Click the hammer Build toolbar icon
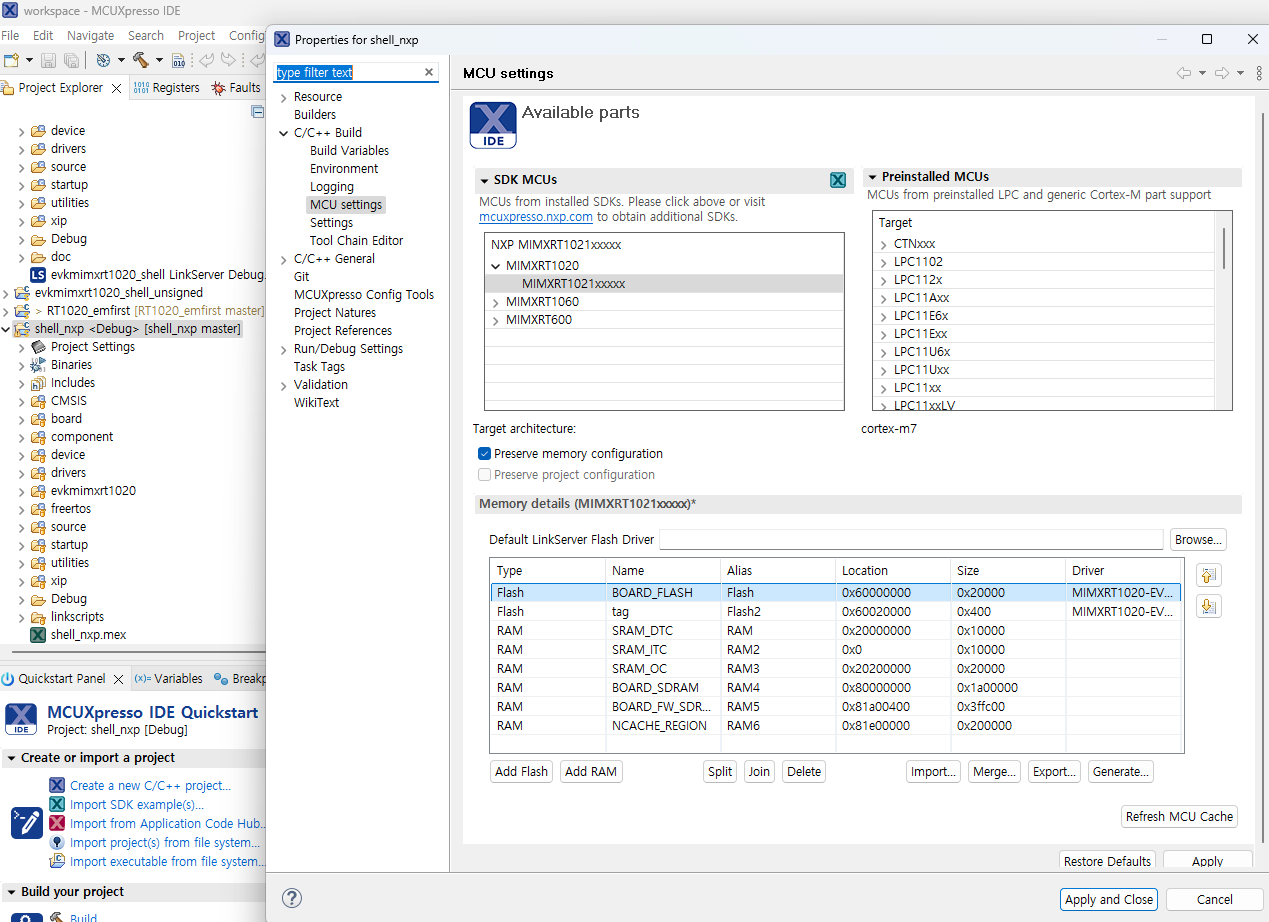The height and width of the screenshot is (922, 1269). point(141,61)
